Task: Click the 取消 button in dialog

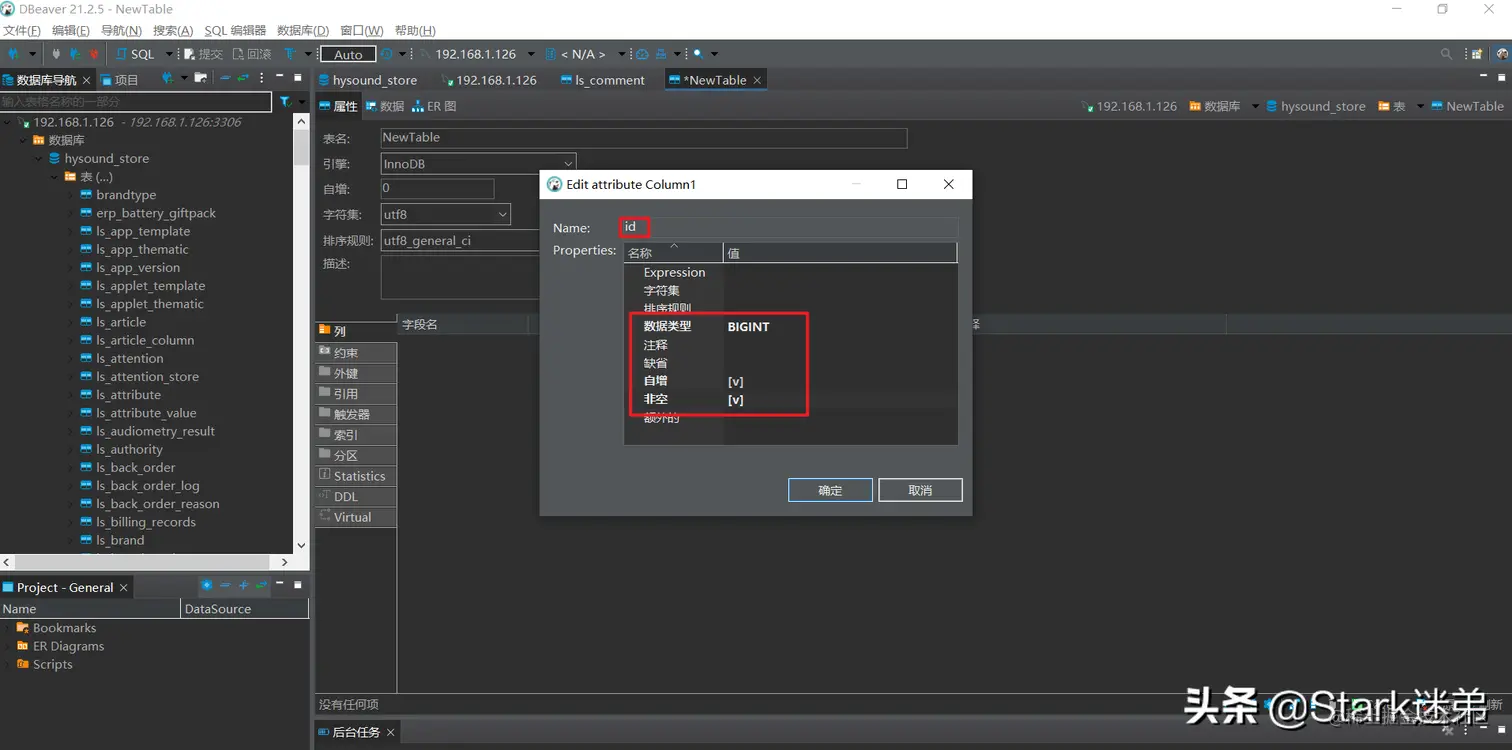Action: pyautogui.click(x=920, y=490)
